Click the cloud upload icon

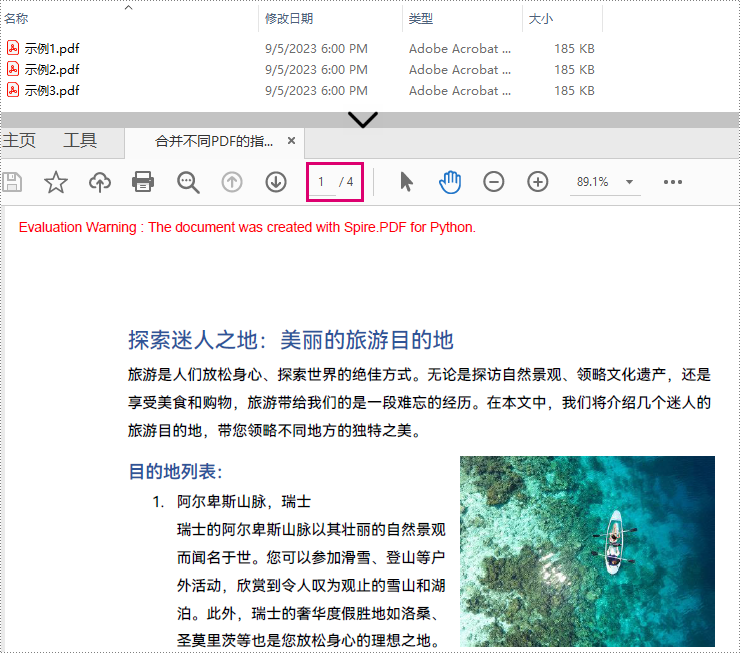click(100, 182)
